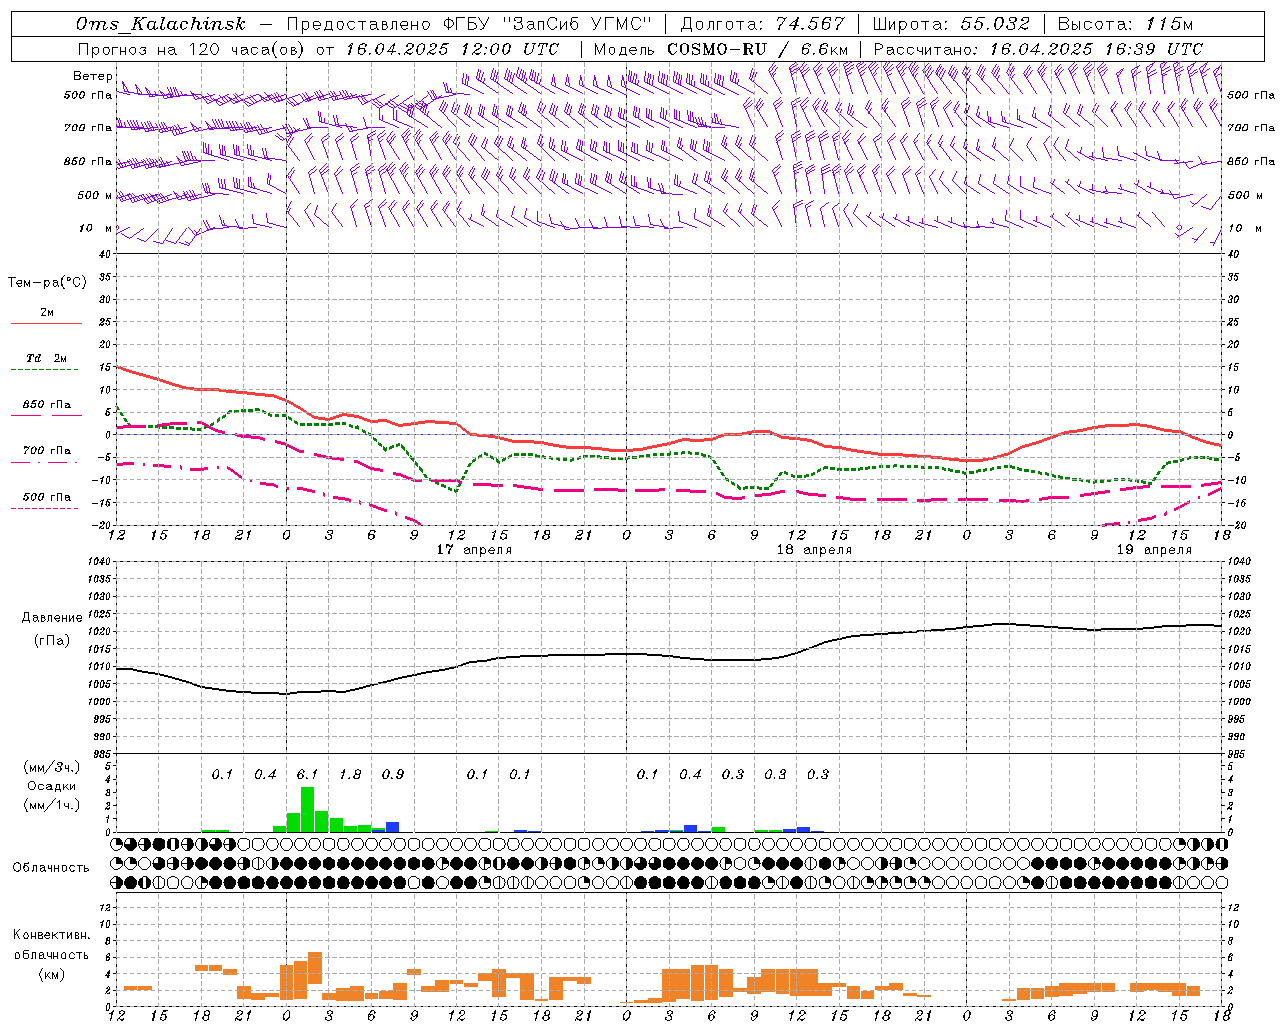The image size is (1280, 1024).
Task: Click the 6.1 precipitation total value
Action: coord(308,774)
